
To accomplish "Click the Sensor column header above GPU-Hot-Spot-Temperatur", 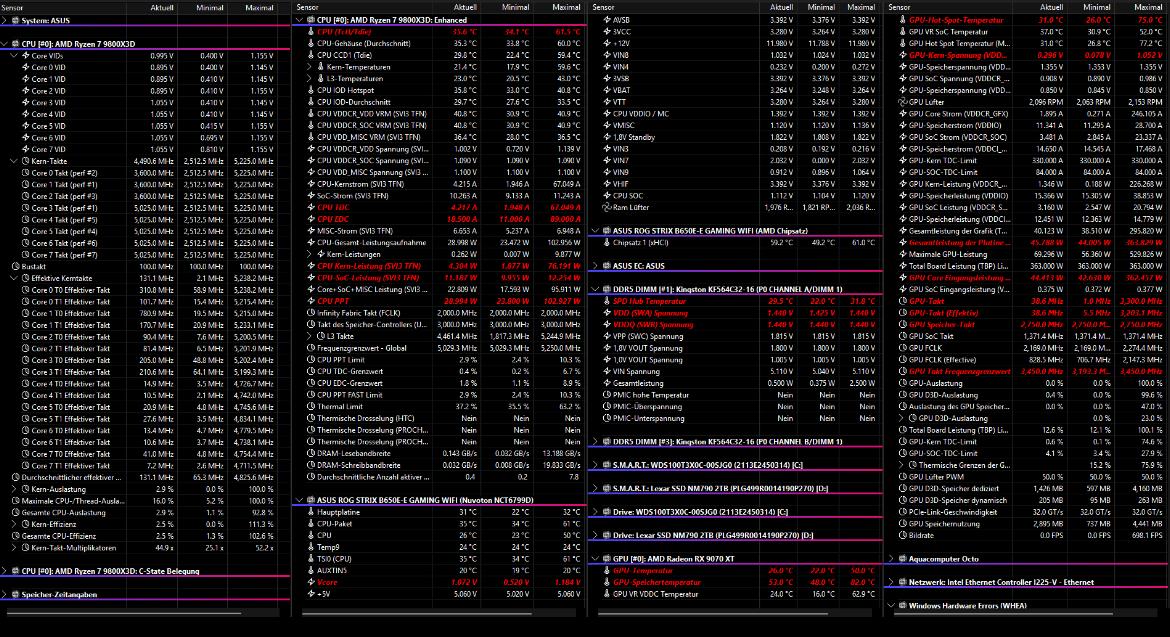I will (899, 7).
